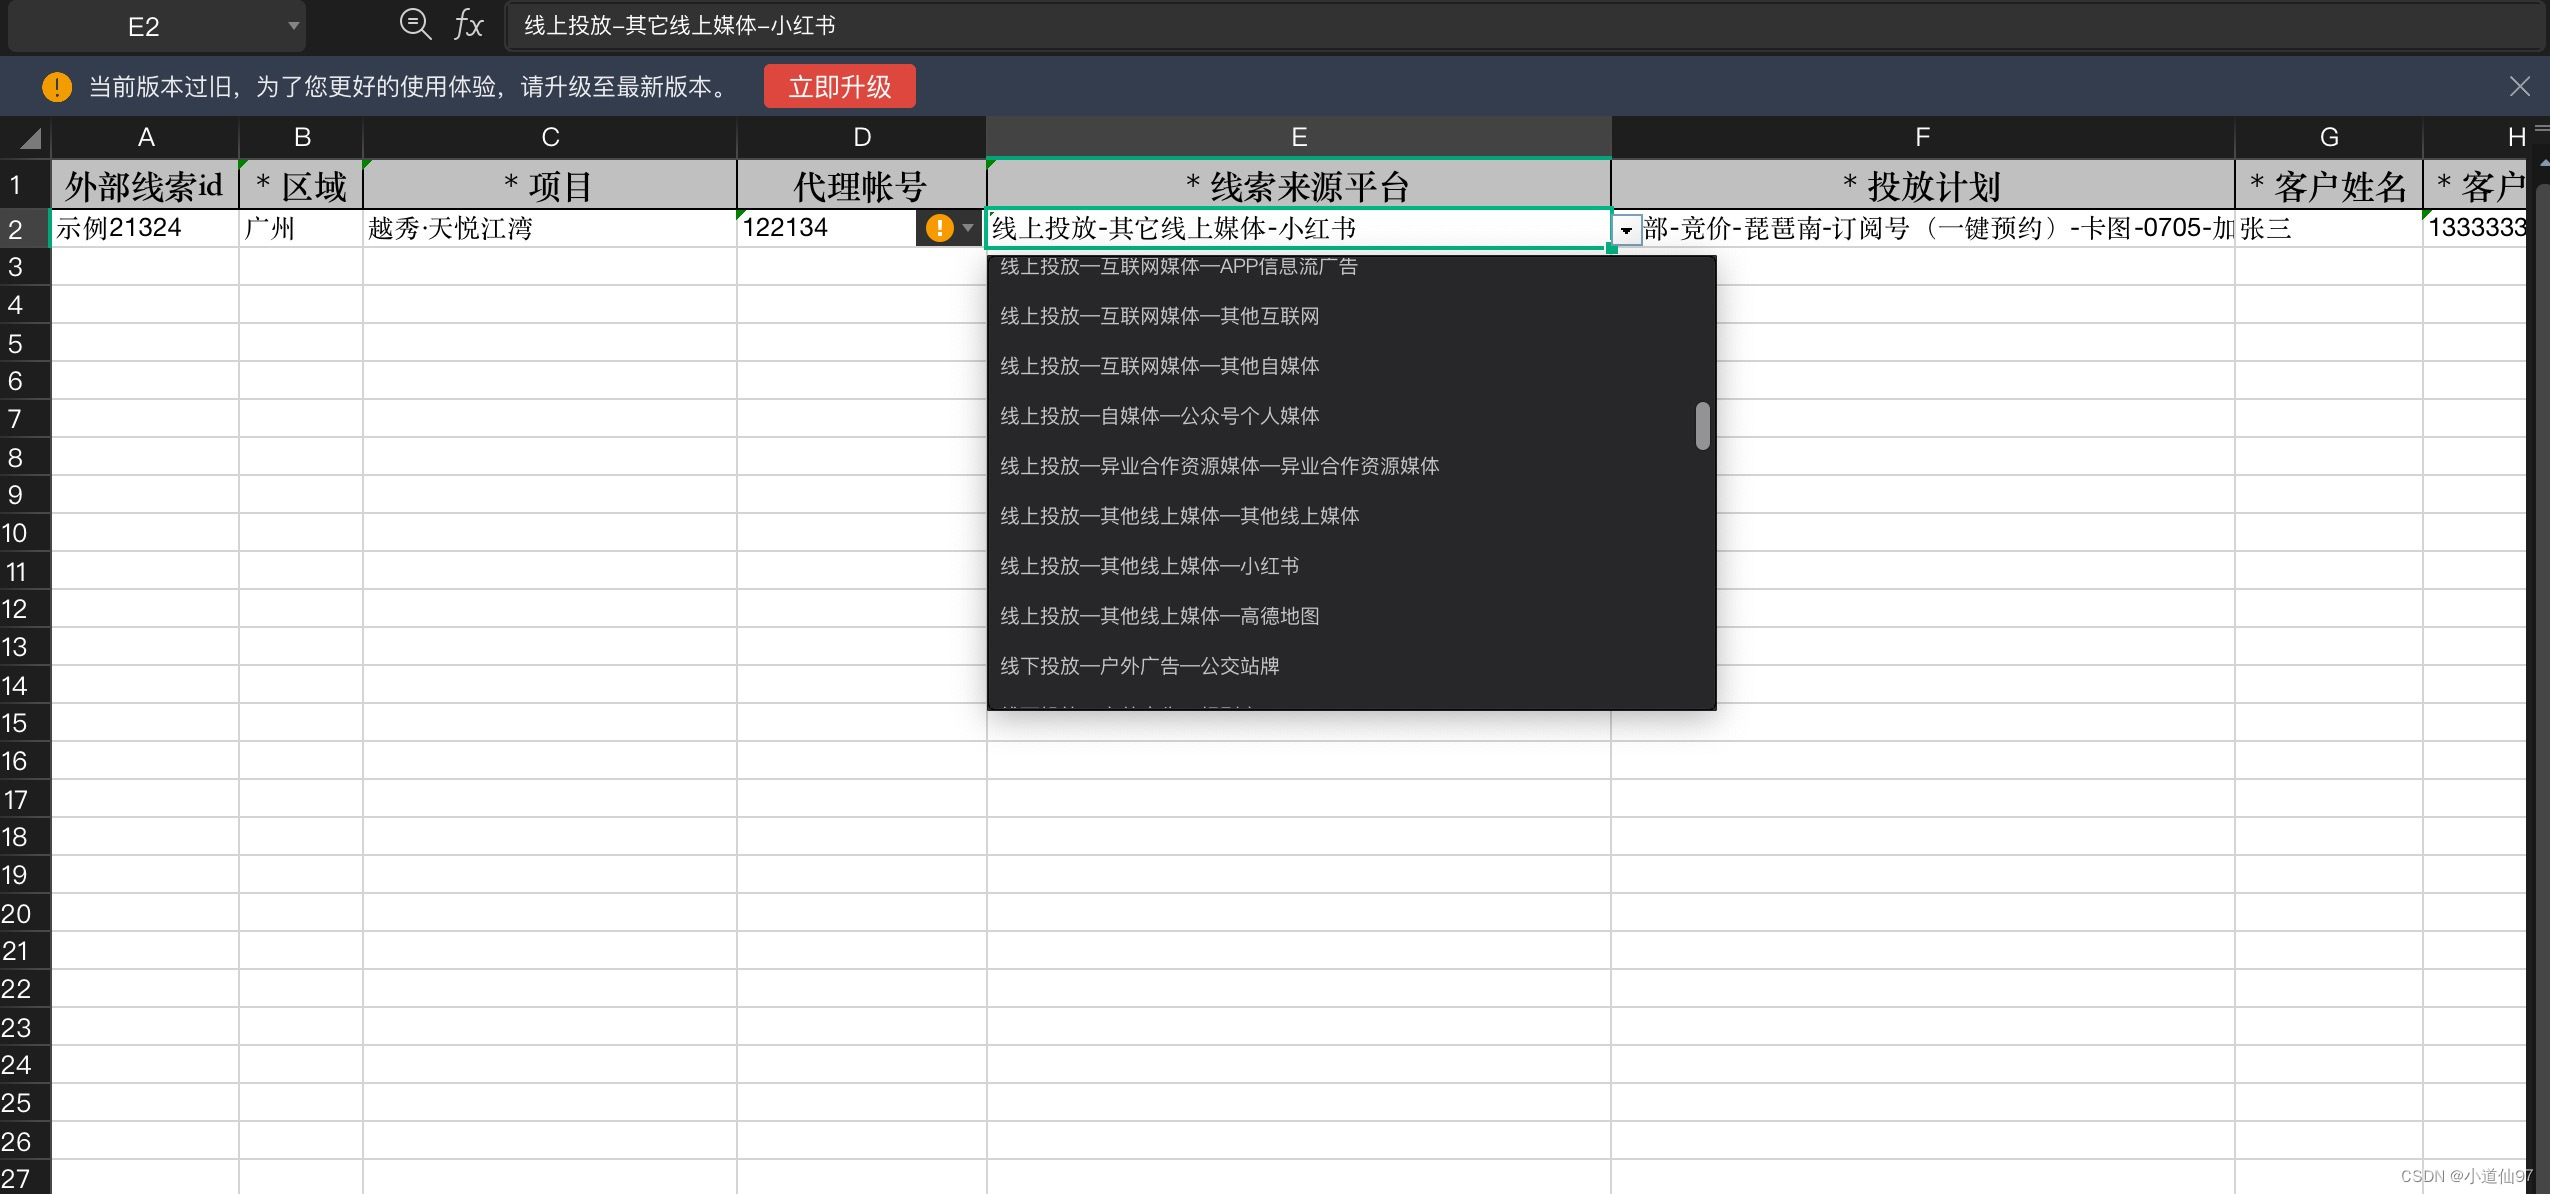Screen dimensions: 2550x1194
Task: Click the dropdown list scrollbar thumb
Action: [1702, 426]
